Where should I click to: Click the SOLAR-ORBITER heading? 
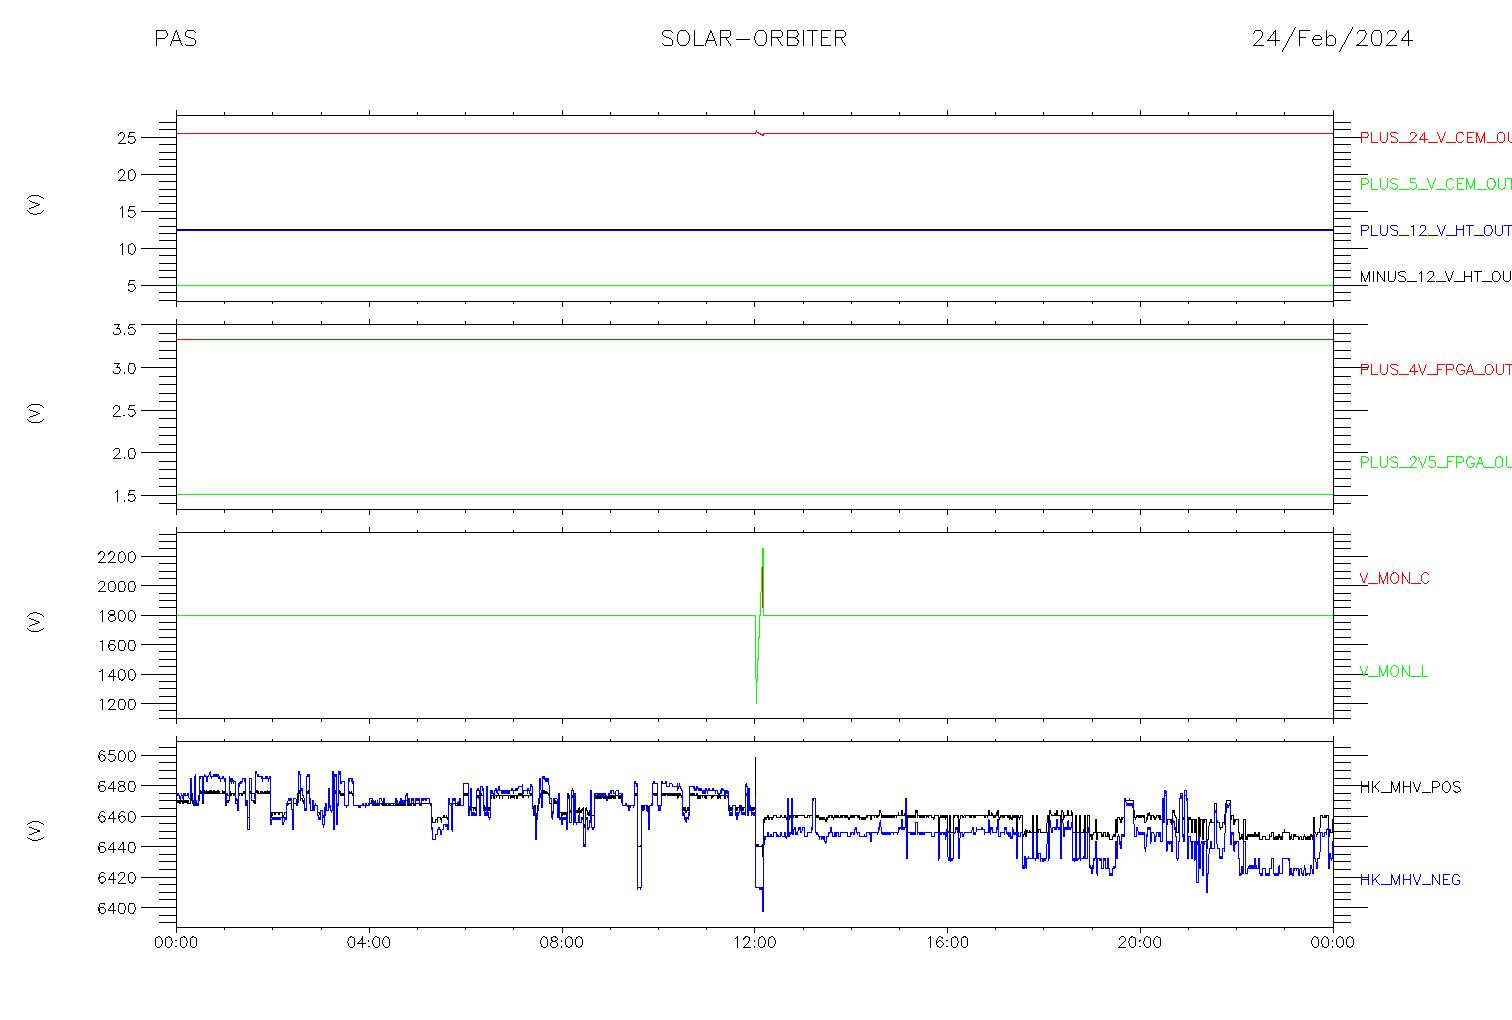[754, 39]
